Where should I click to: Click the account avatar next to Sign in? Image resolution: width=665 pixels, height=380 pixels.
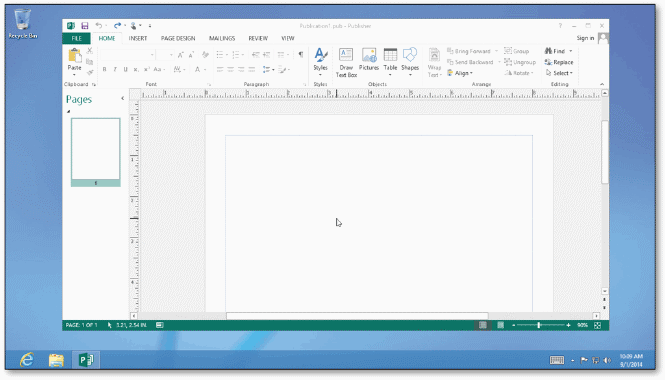click(x=603, y=38)
